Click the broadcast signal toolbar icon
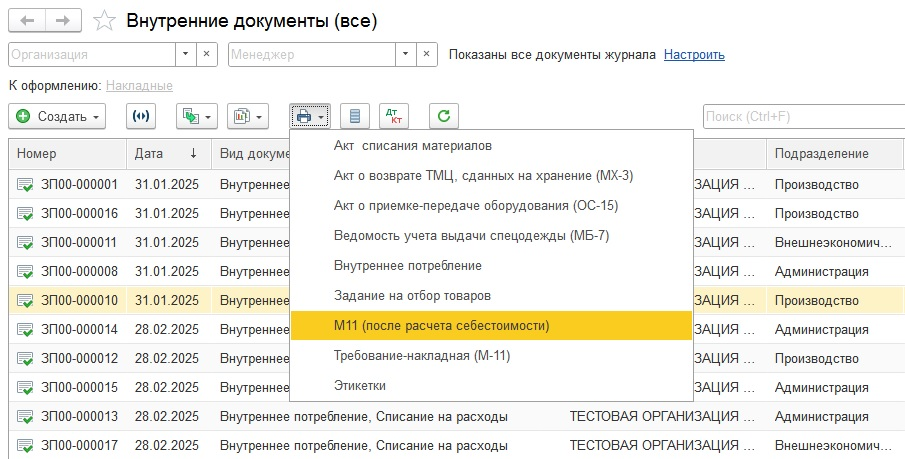 pos(141,117)
